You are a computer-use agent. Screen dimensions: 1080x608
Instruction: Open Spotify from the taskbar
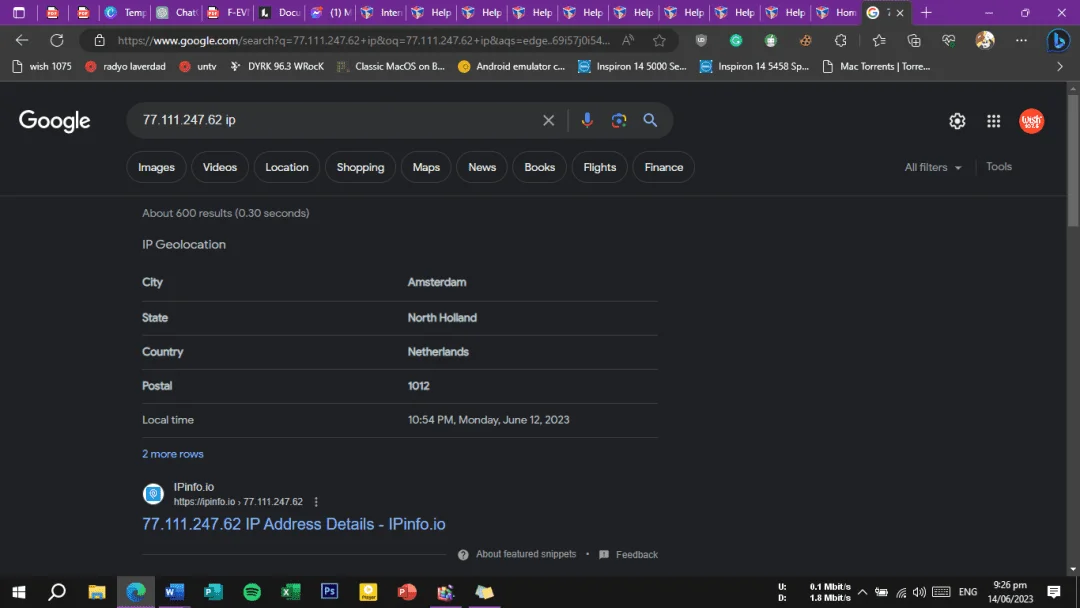pos(252,592)
